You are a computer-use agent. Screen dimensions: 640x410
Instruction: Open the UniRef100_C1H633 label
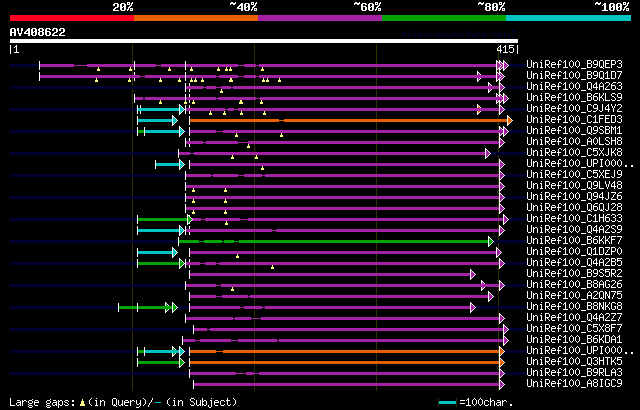574,219
